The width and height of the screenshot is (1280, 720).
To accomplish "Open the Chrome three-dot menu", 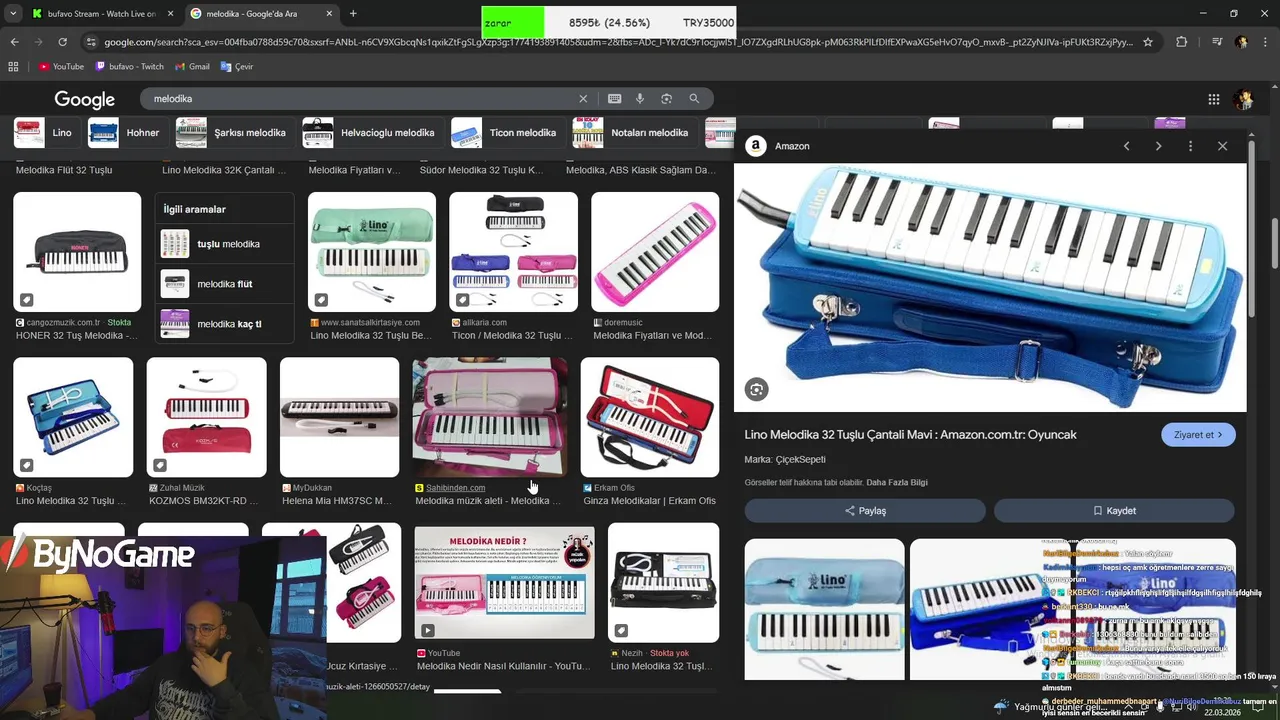I will point(1265,42).
